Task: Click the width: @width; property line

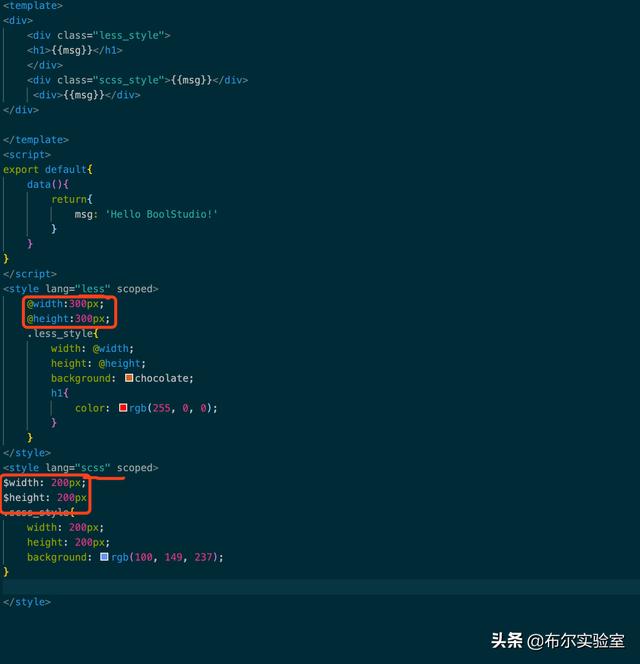Action: [x=92, y=349]
